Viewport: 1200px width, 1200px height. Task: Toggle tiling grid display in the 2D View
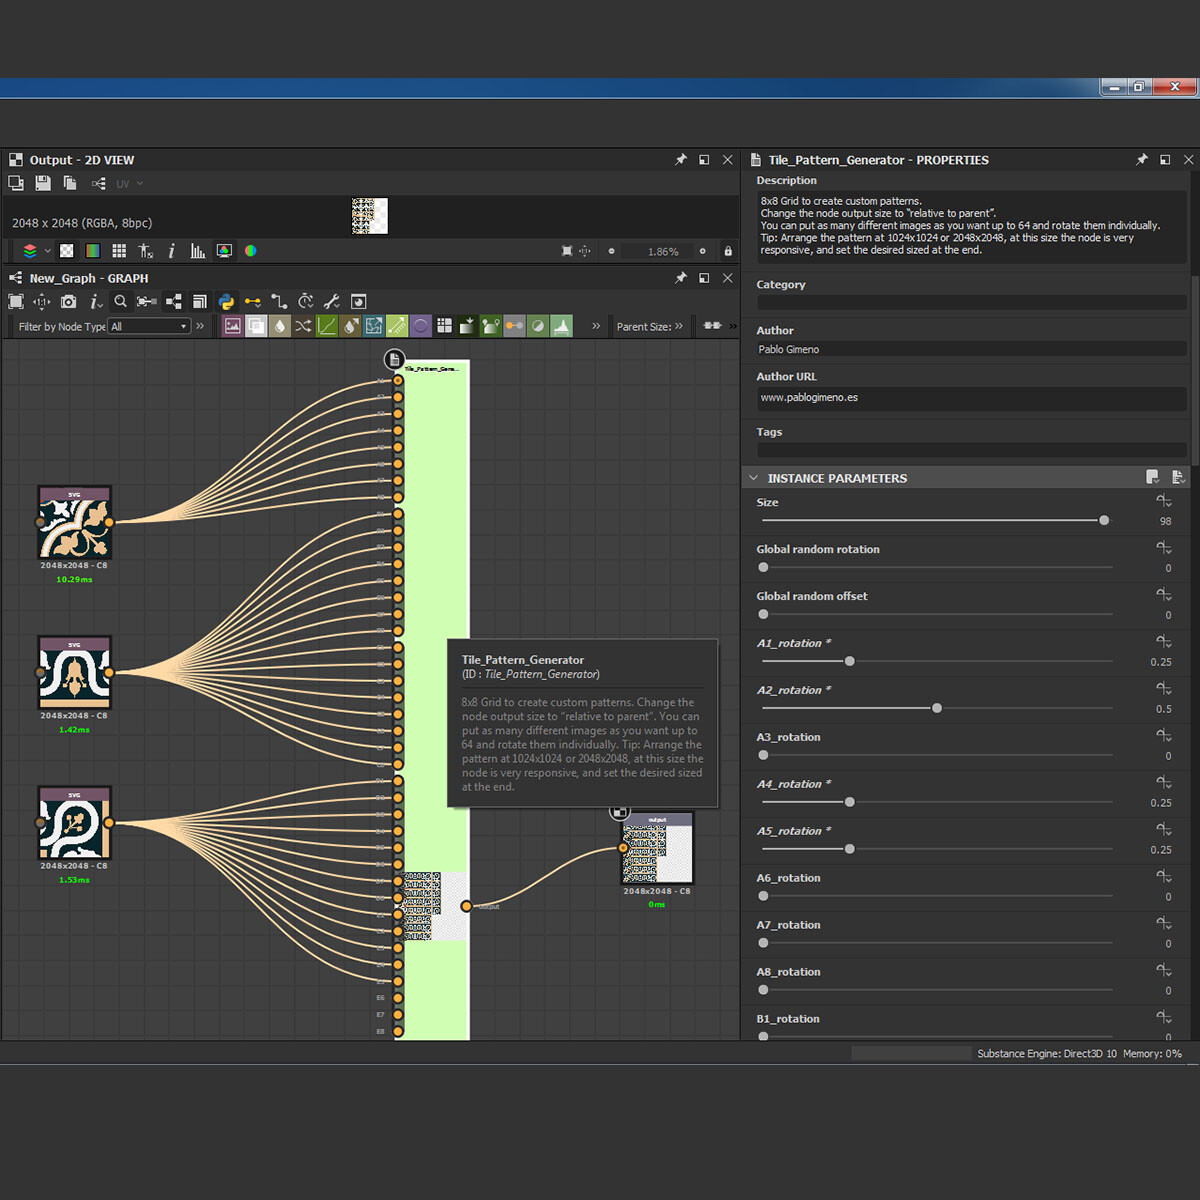click(119, 251)
